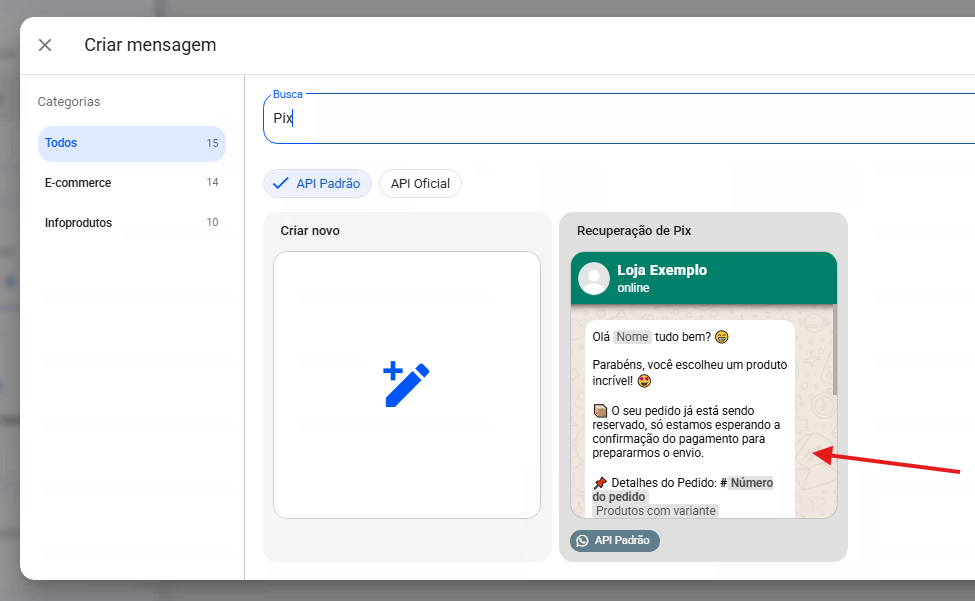This screenshot has width=975, height=601.
Task: Close the Criar mensagem dialog
Action: click(x=45, y=45)
